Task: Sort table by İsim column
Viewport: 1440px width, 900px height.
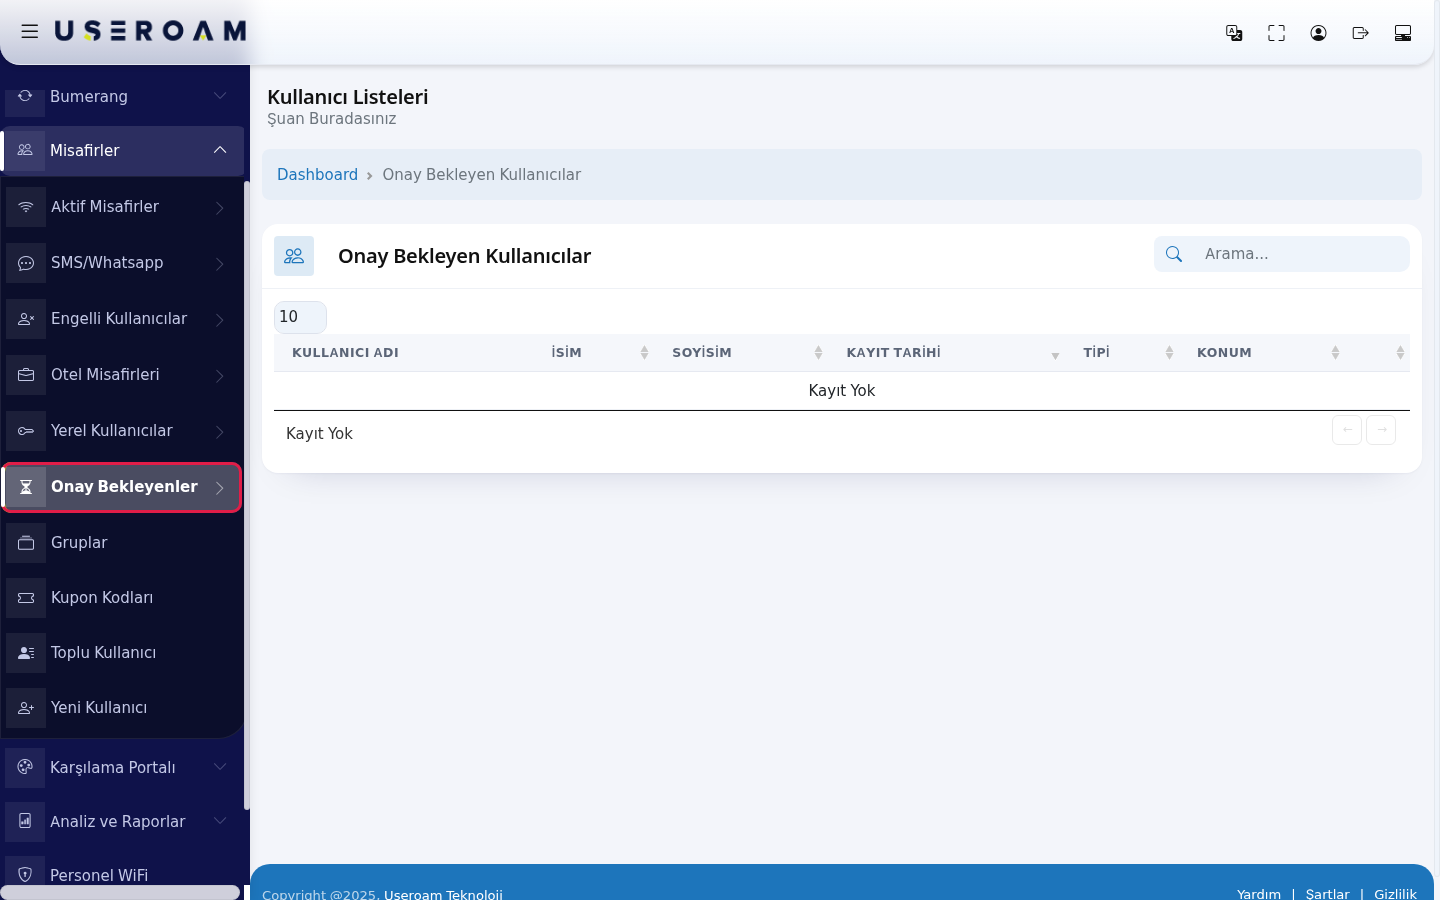Action: point(600,353)
